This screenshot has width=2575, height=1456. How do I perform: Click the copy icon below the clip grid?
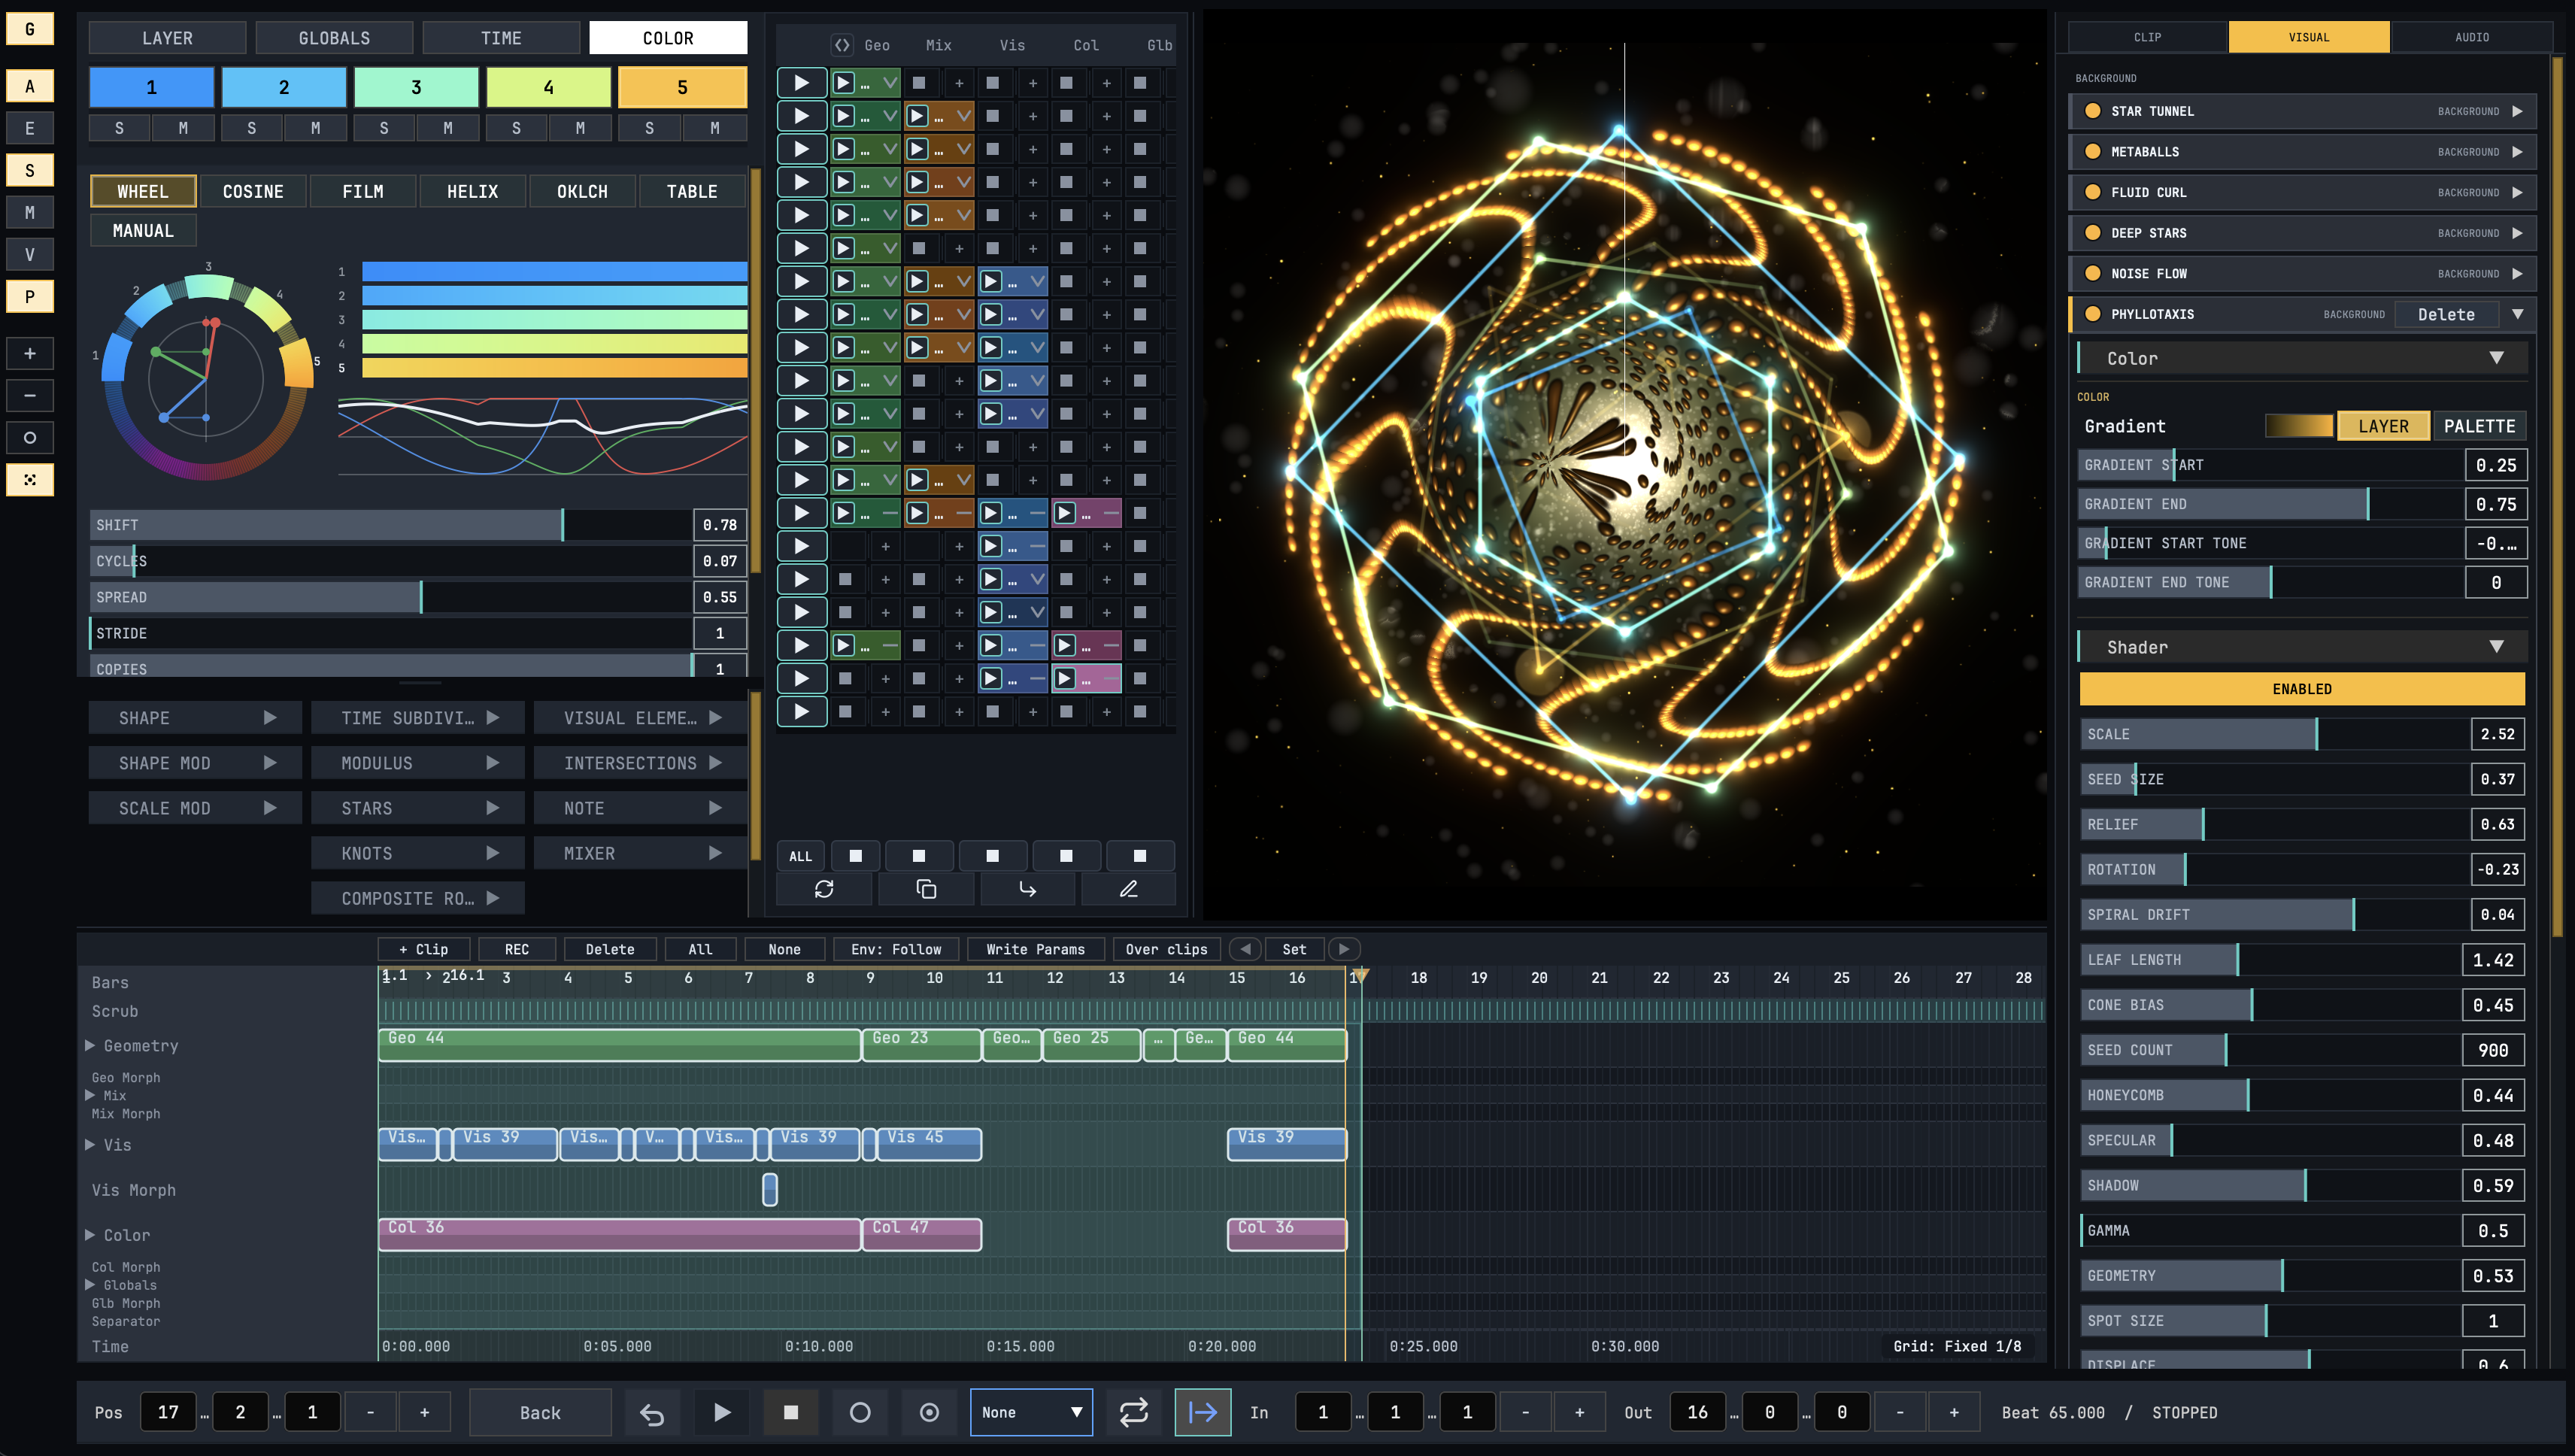point(926,889)
